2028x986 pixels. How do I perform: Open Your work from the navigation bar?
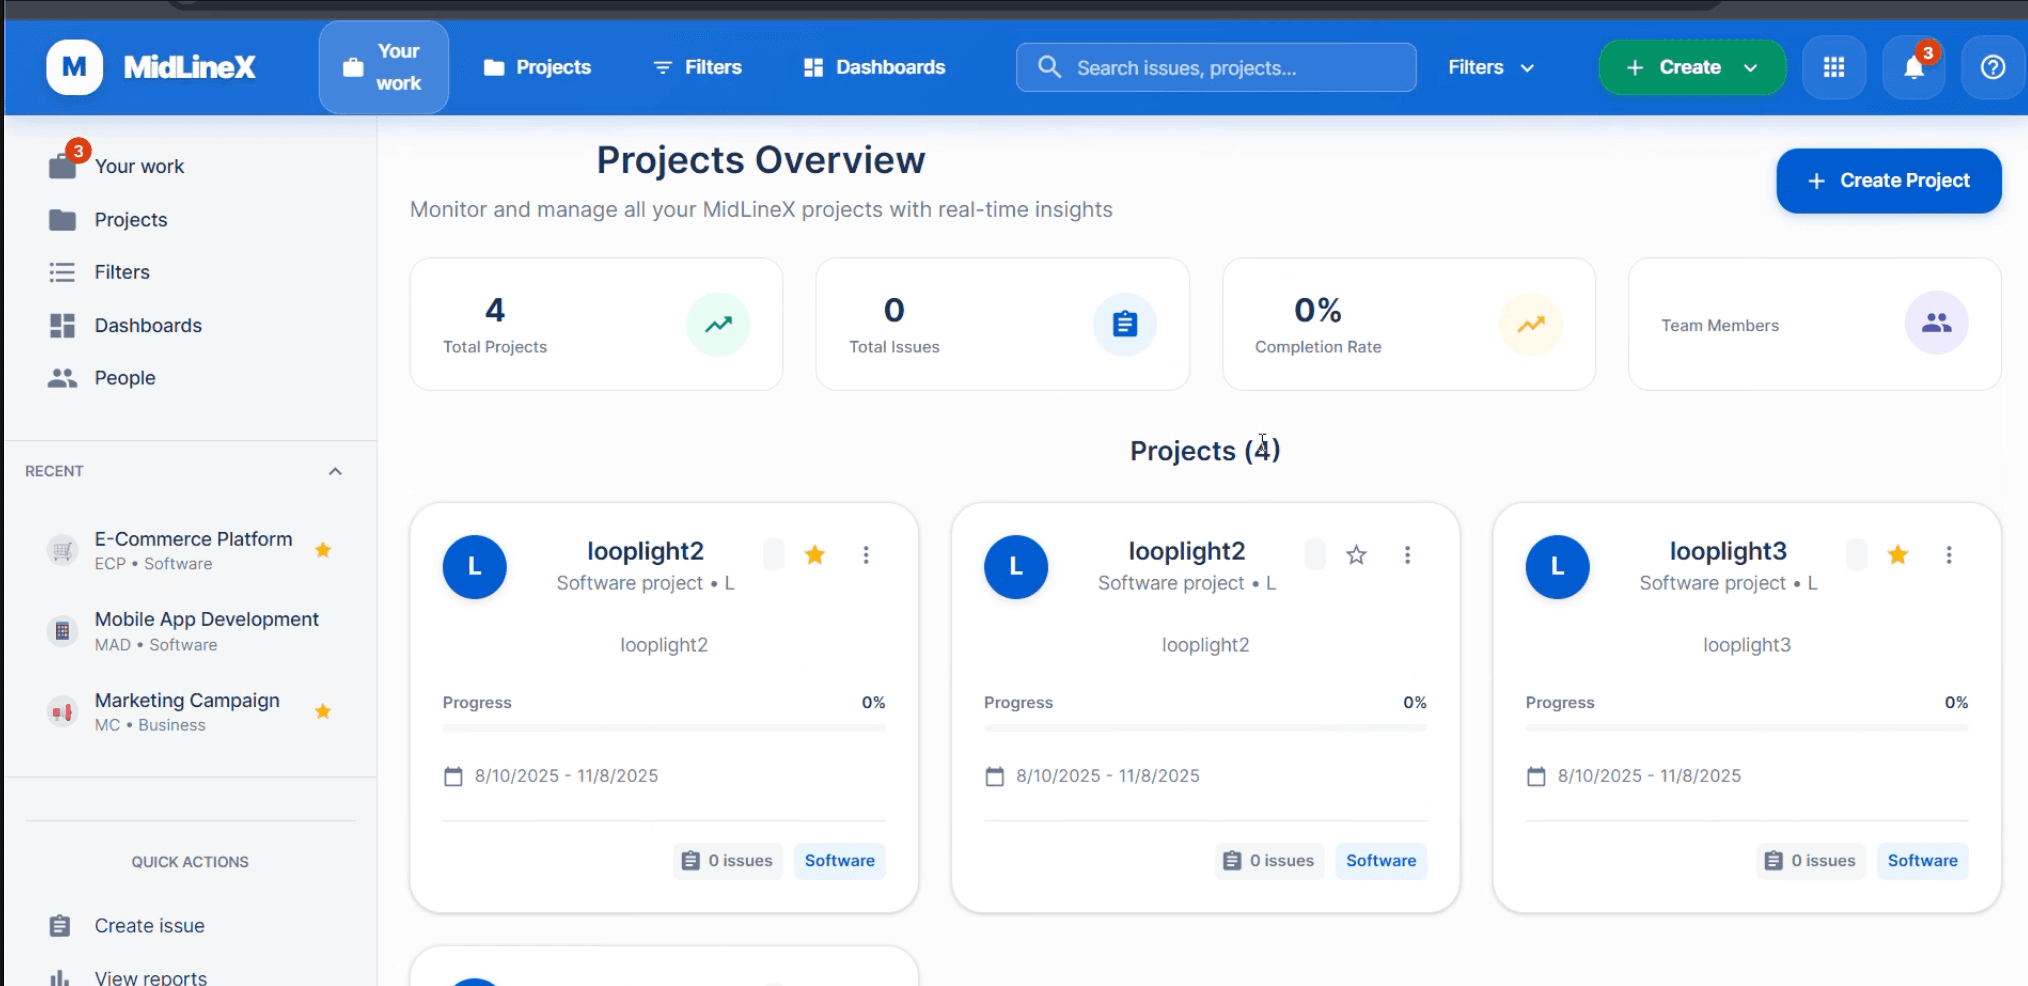click(383, 66)
